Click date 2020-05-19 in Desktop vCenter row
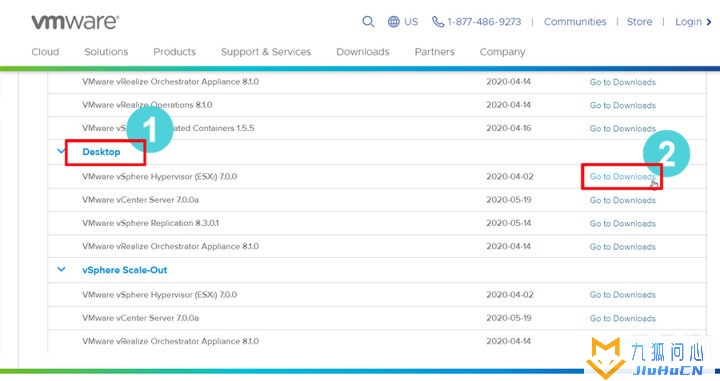Image resolution: width=720 pixels, height=381 pixels. point(509,200)
